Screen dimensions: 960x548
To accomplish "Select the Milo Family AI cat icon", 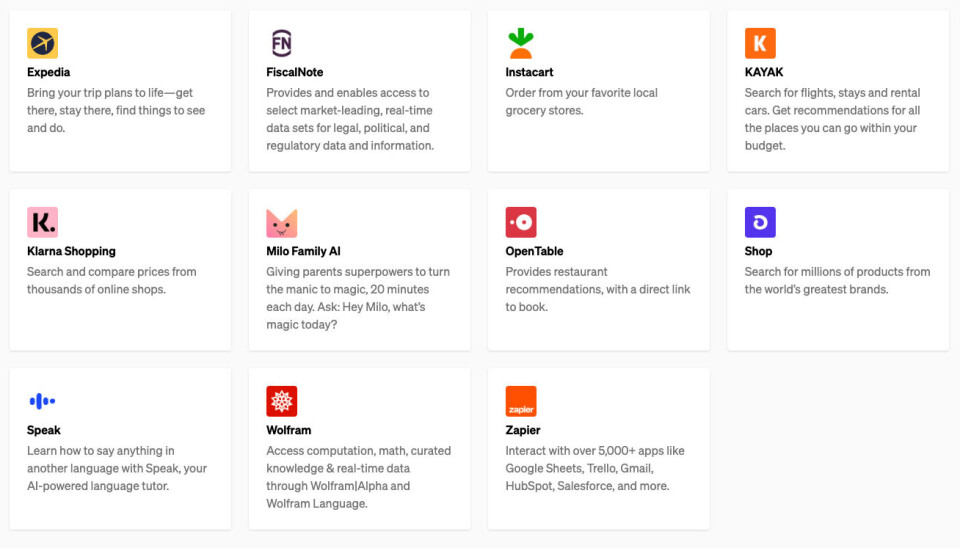I will pyautogui.click(x=282, y=223).
